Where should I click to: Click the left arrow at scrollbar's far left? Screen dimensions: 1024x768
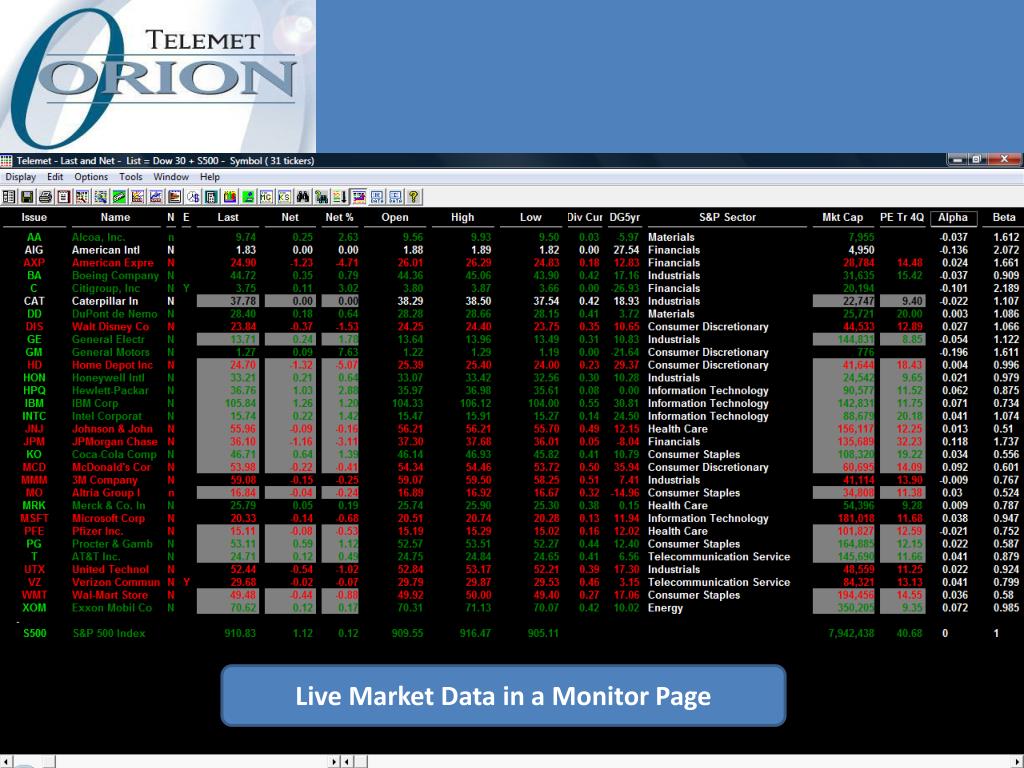pyautogui.click(x=5, y=761)
